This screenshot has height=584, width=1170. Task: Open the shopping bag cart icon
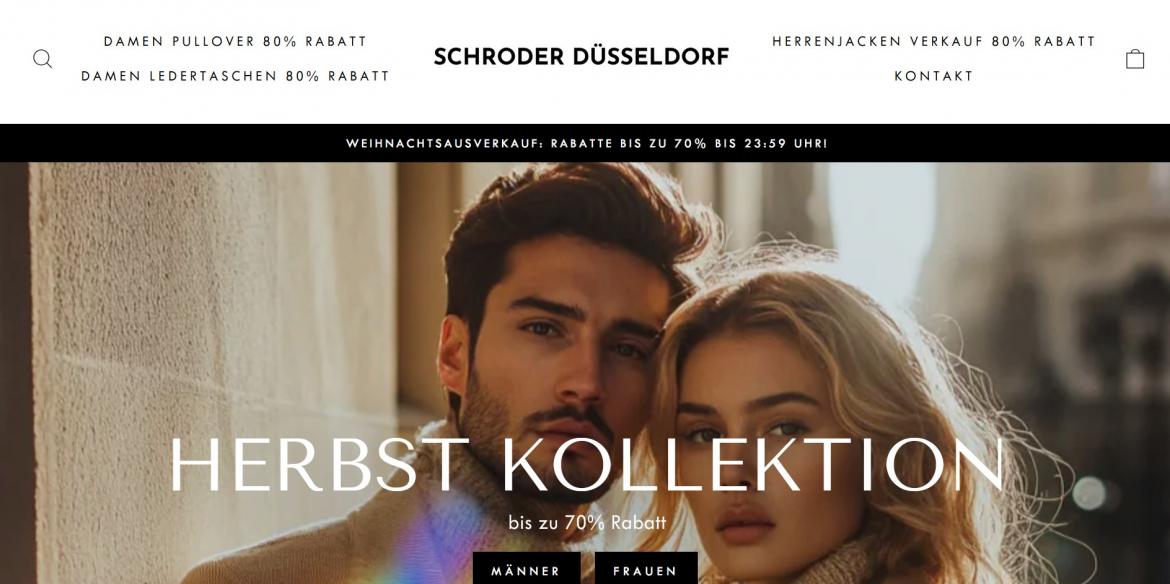[1134, 59]
